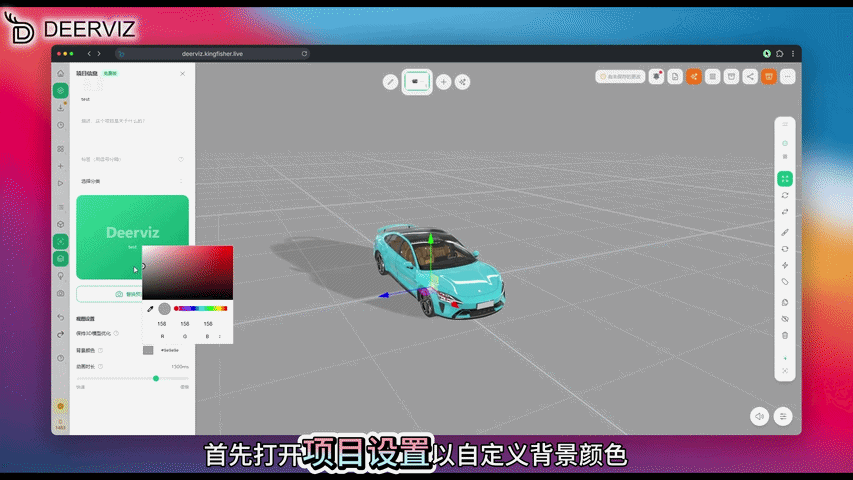Open the download icon in left sidebar
The width and height of the screenshot is (853, 480).
click(x=60, y=108)
